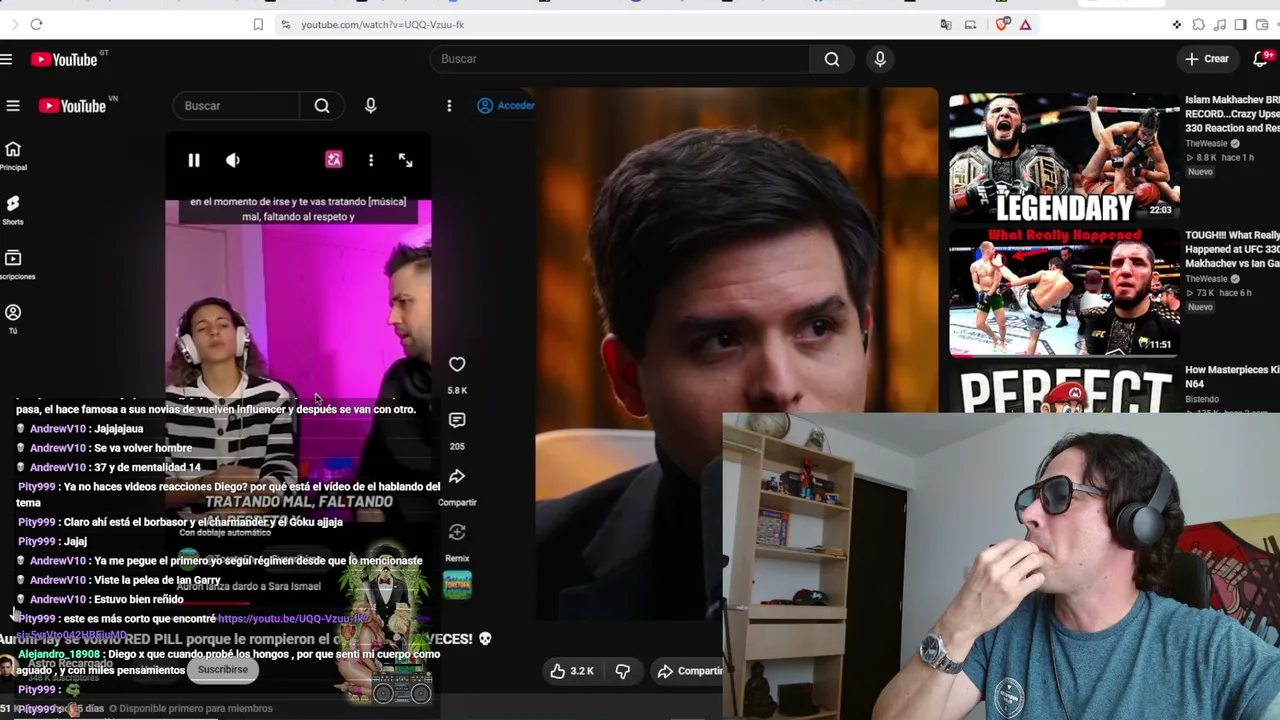This screenshot has height=720, width=1280.
Task: Open the three-dot settings menu beside Acceder
Action: coord(449,105)
